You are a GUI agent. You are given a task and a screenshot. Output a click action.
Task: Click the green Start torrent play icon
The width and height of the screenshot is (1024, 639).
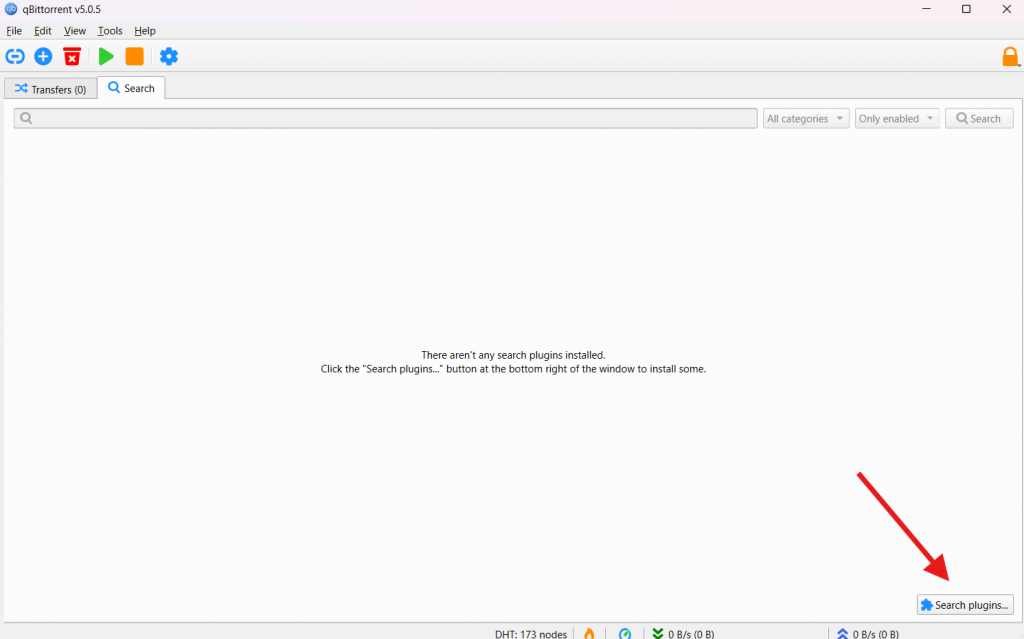(x=106, y=57)
